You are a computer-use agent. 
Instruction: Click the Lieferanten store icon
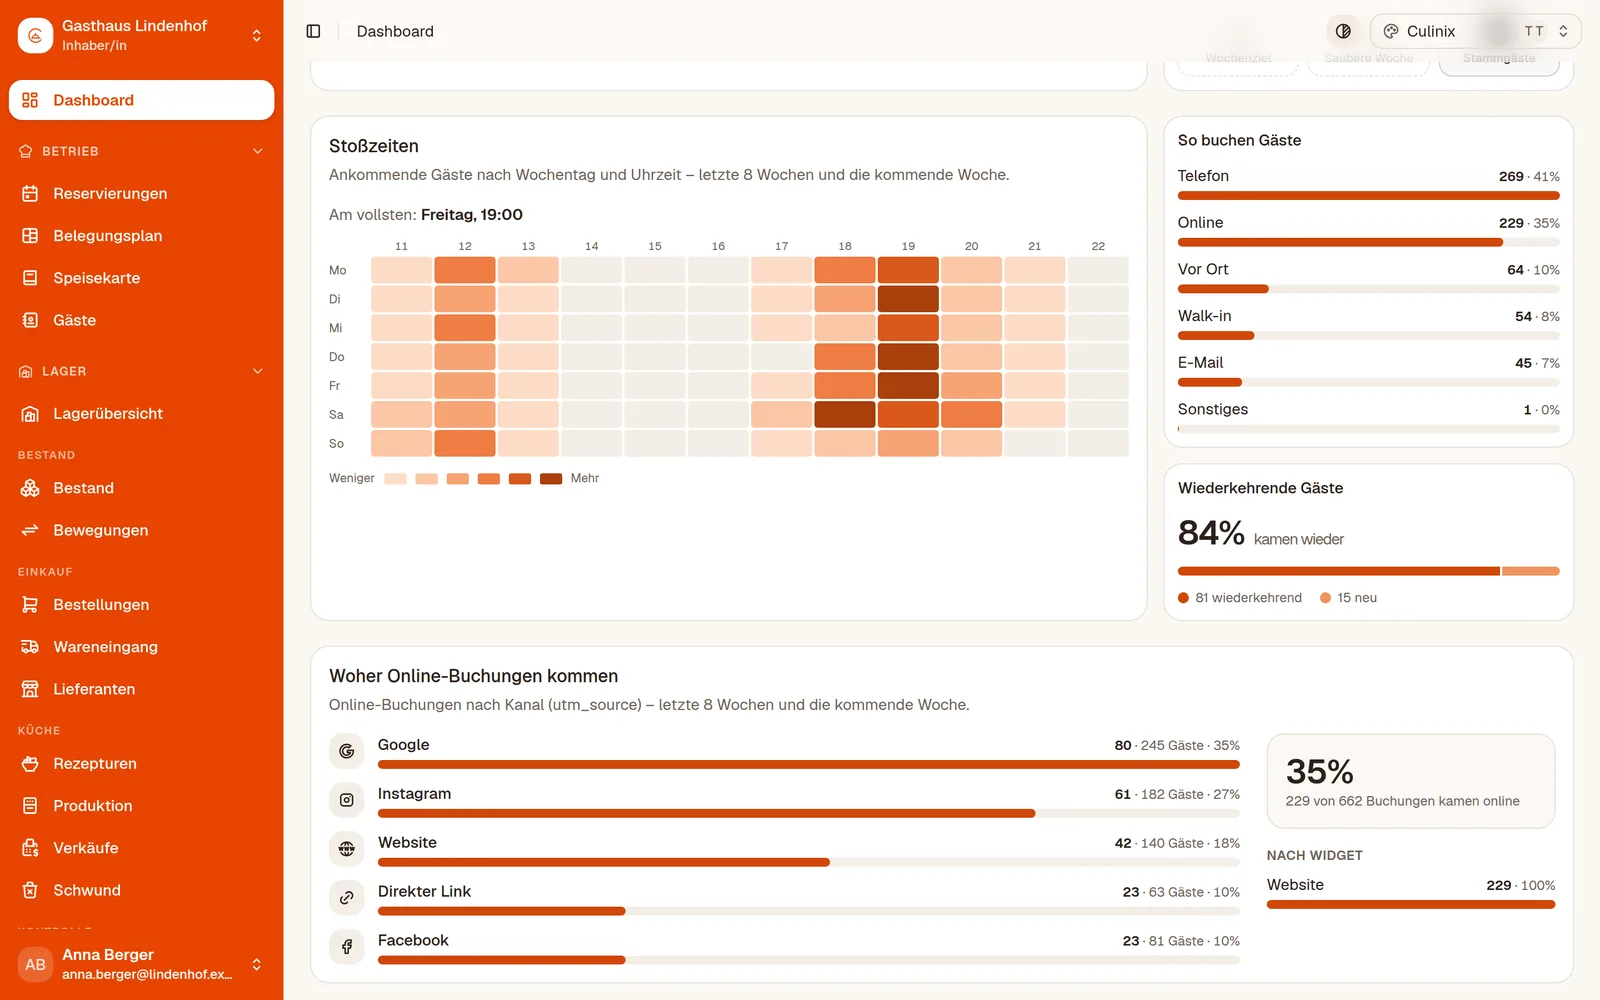pyautogui.click(x=30, y=689)
